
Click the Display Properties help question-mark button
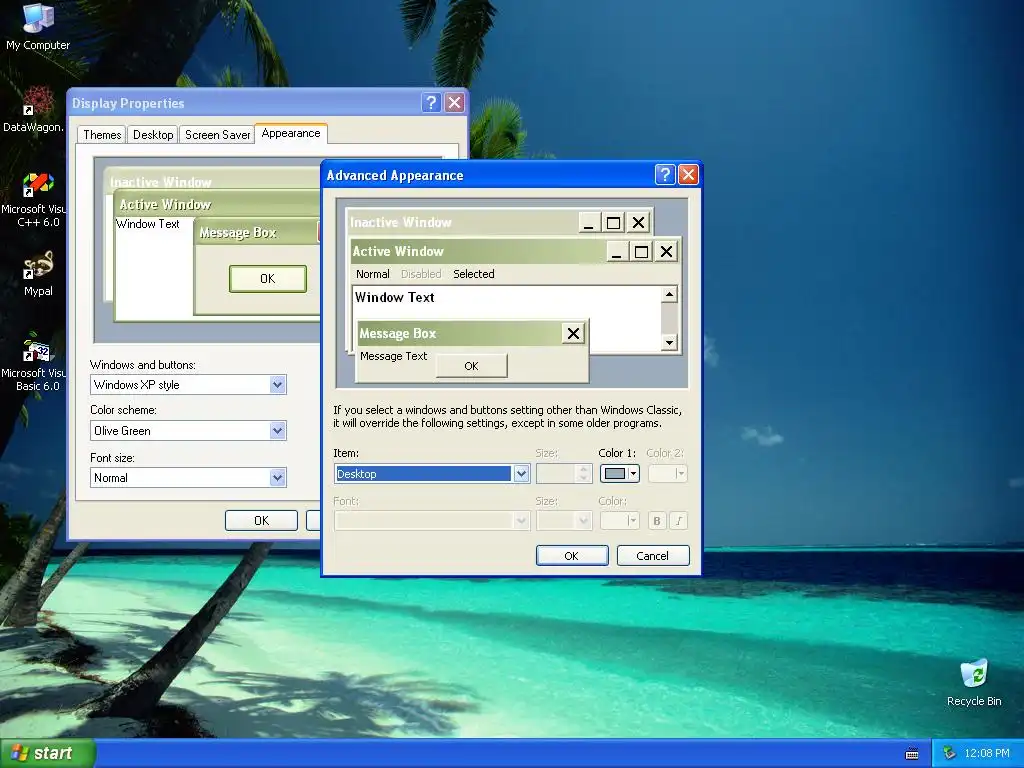(x=431, y=103)
